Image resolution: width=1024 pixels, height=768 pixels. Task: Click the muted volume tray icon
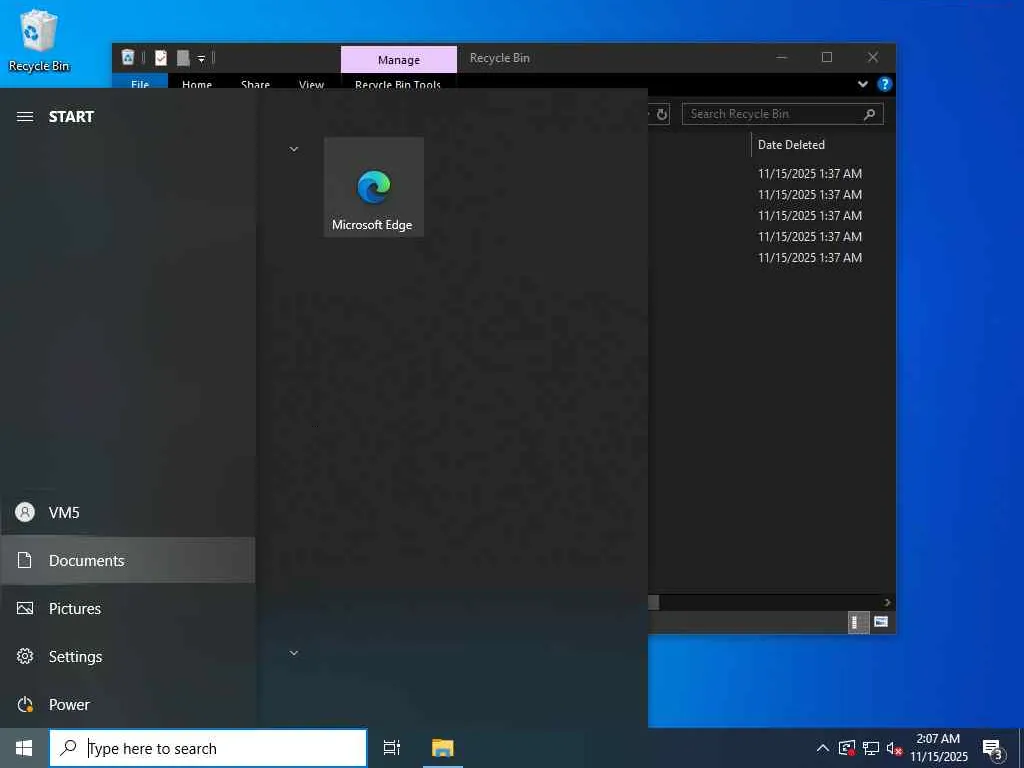coord(894,748)
